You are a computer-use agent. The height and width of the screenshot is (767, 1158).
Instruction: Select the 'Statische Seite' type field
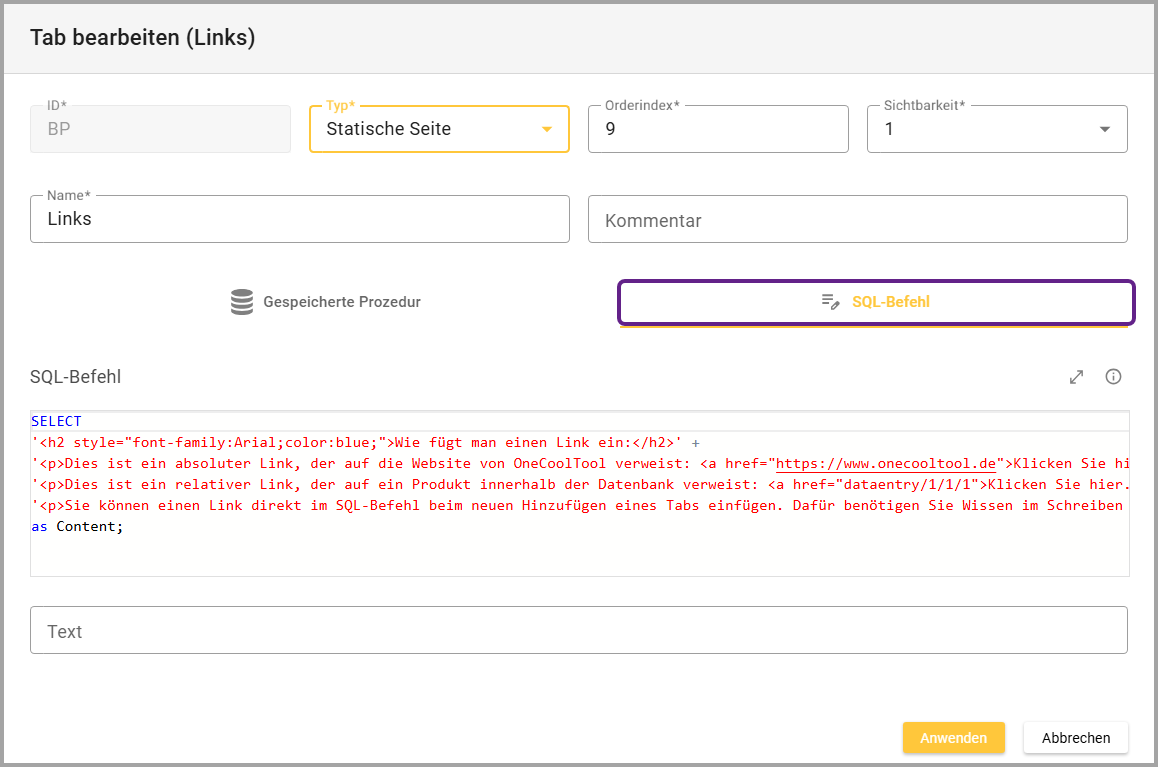tap(420, 129)
